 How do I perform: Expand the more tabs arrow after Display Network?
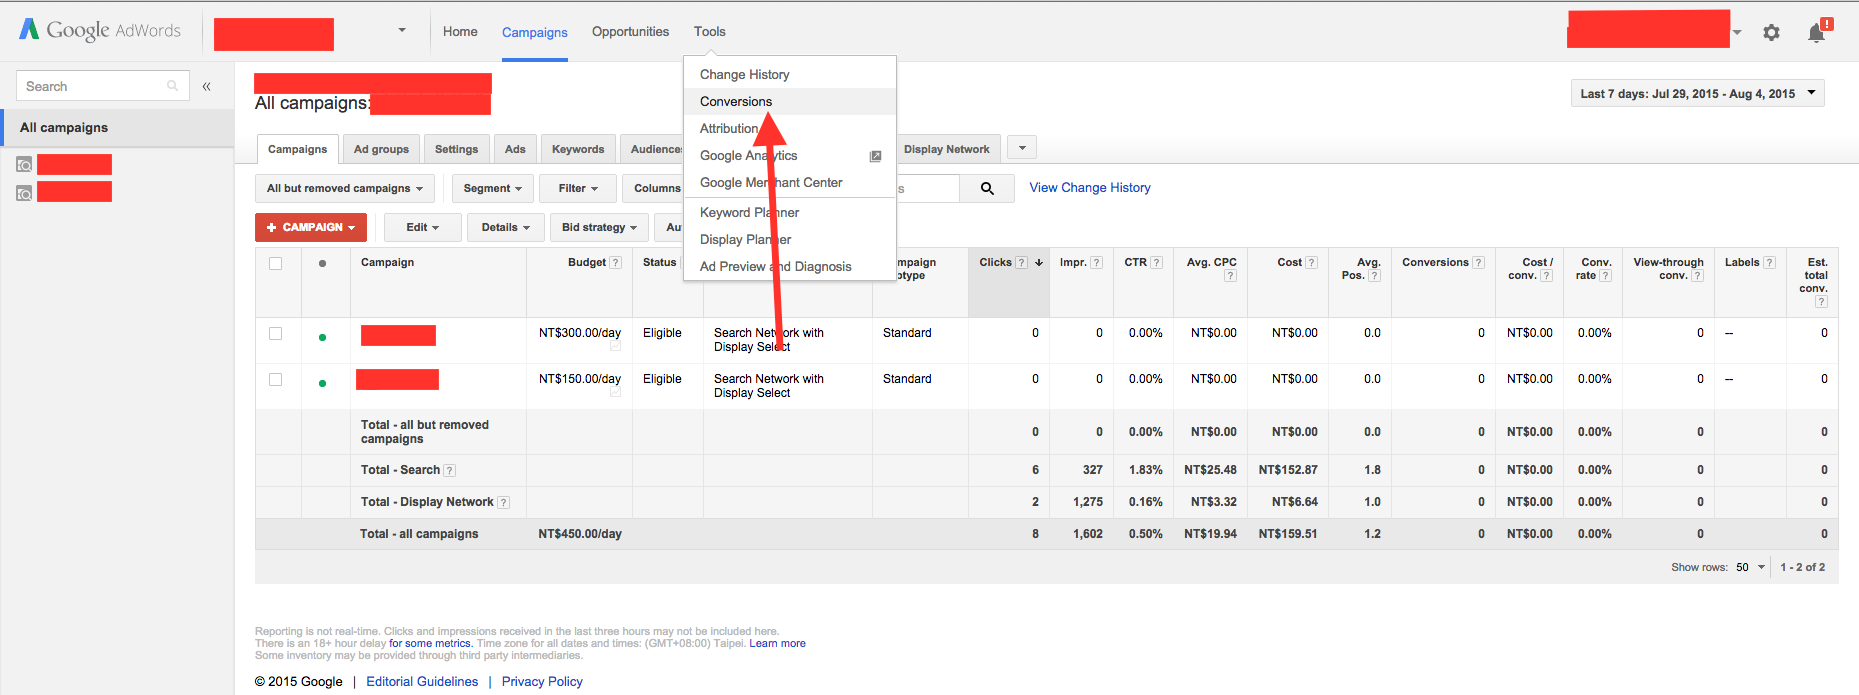click(1022, 148)
